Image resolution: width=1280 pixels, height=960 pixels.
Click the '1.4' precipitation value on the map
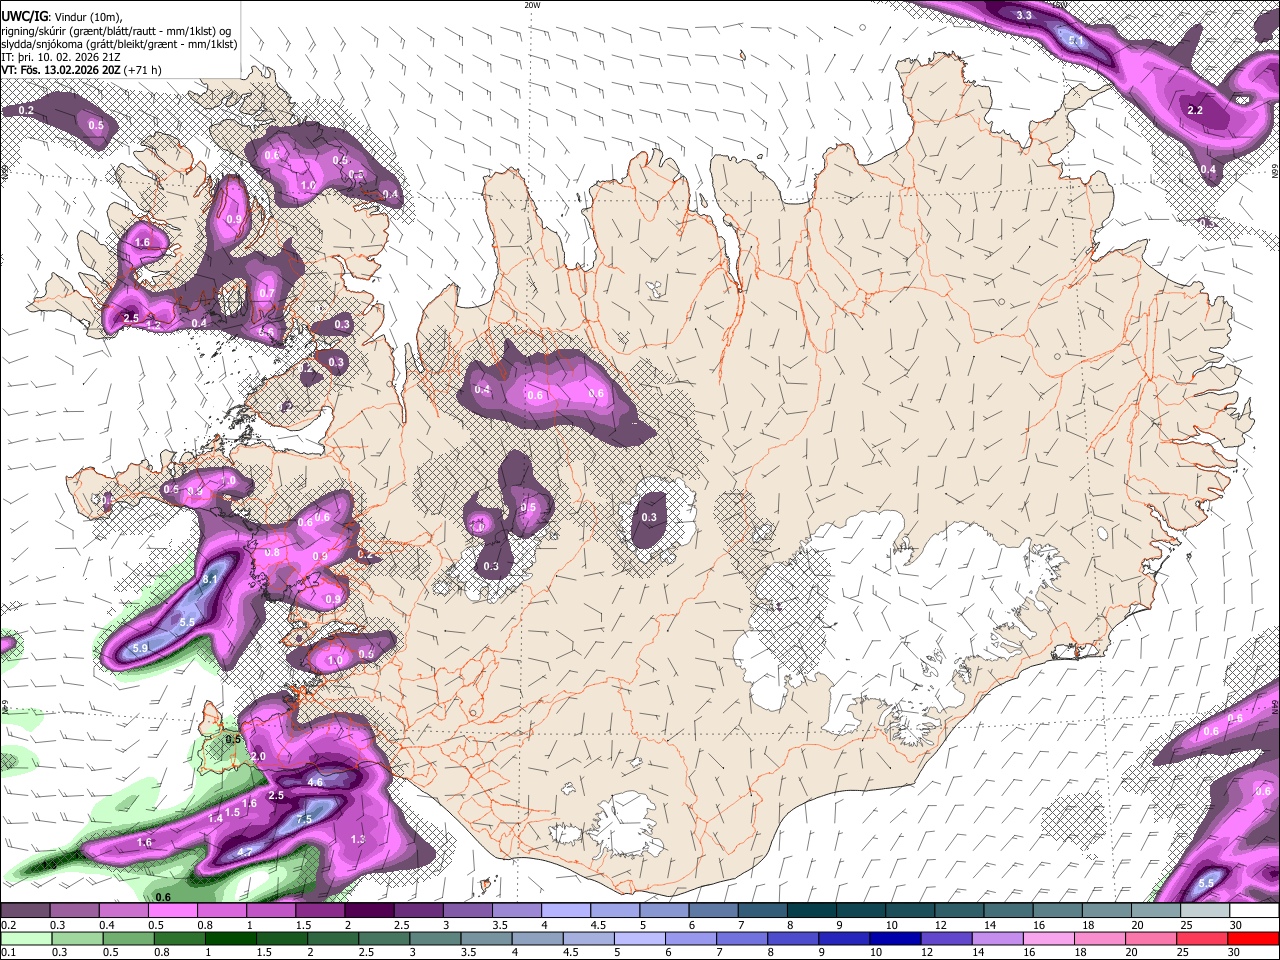[215, 818]
